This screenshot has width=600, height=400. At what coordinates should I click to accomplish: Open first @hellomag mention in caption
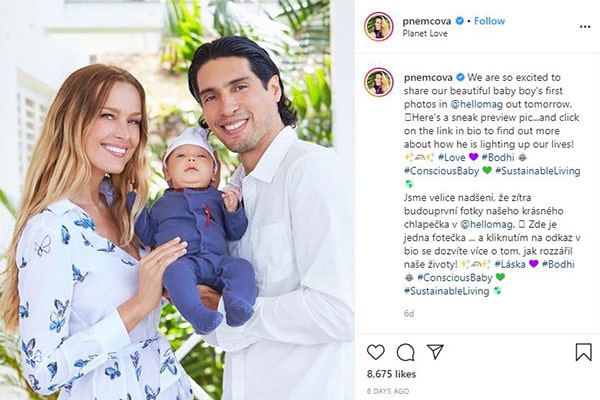(476, 104)
